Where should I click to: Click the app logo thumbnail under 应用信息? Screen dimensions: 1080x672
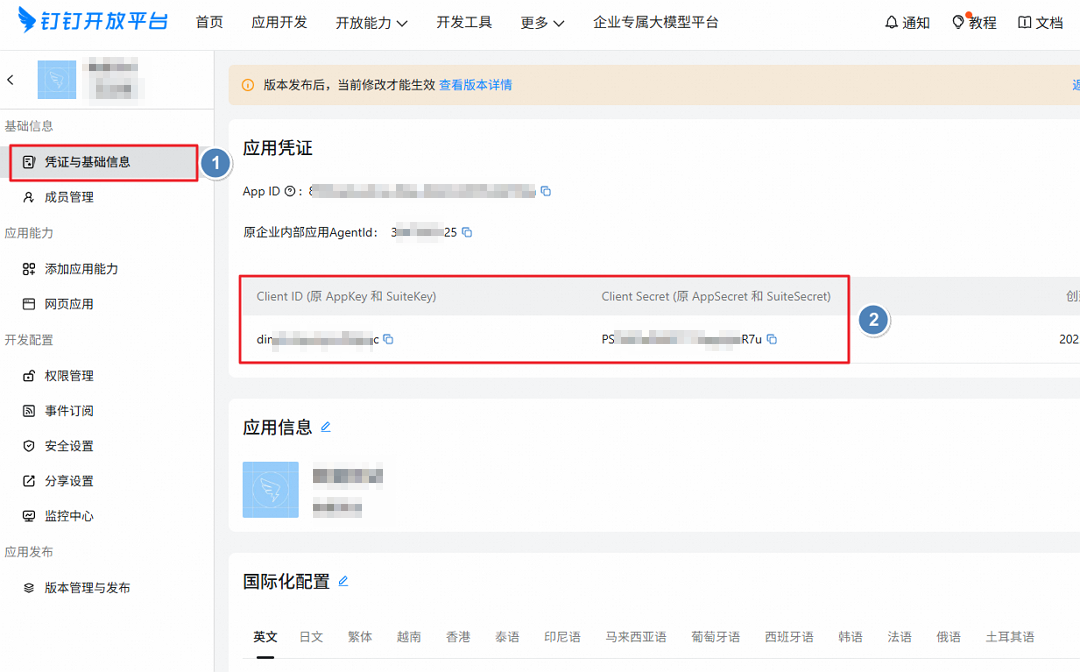coord(271,490)
